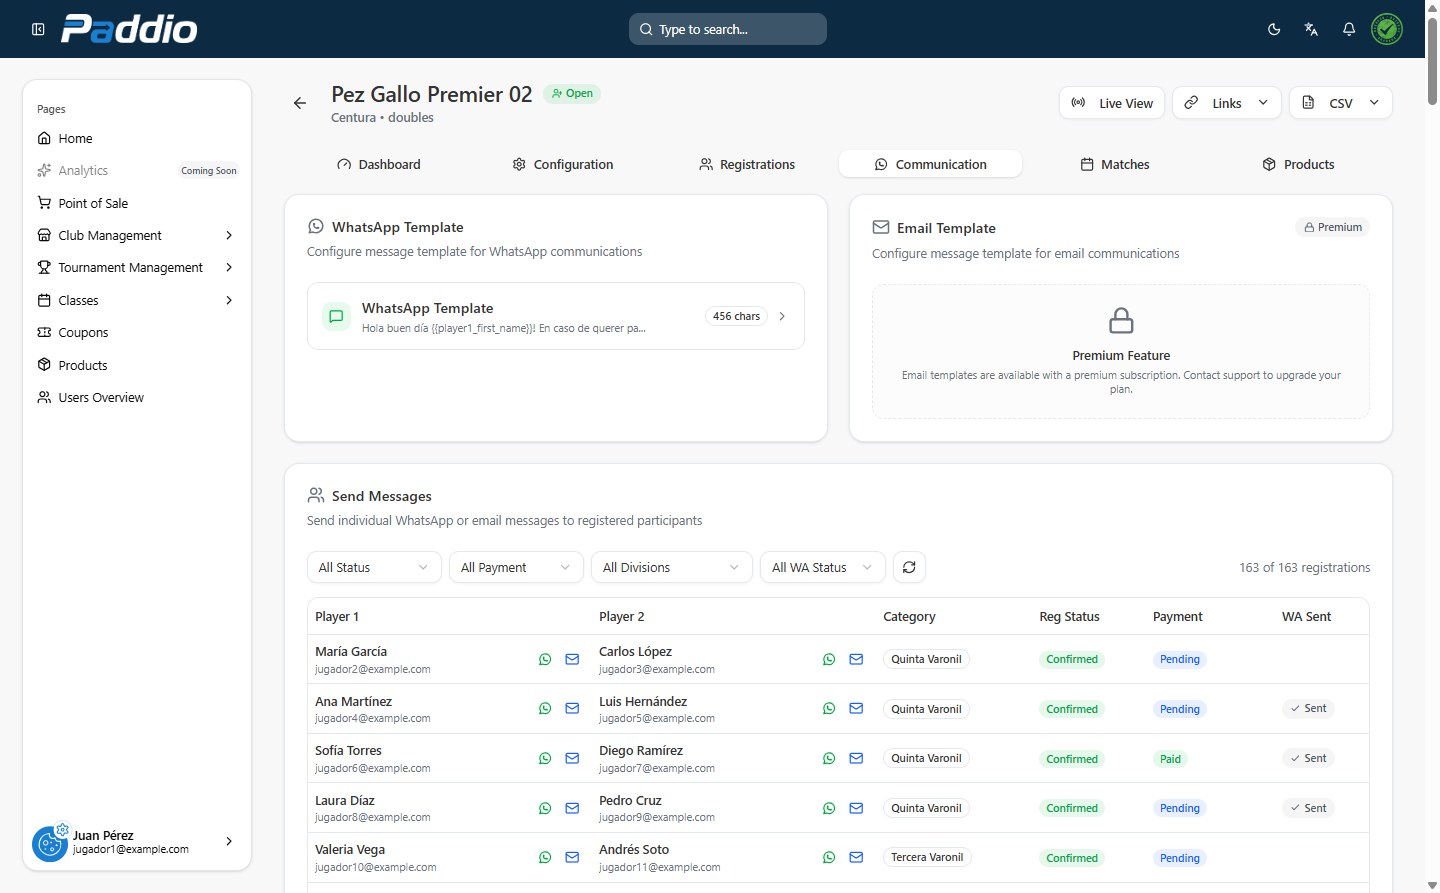Click the search input field
The height and width of the screenshot is (893, 1440).
coord(728,29)
